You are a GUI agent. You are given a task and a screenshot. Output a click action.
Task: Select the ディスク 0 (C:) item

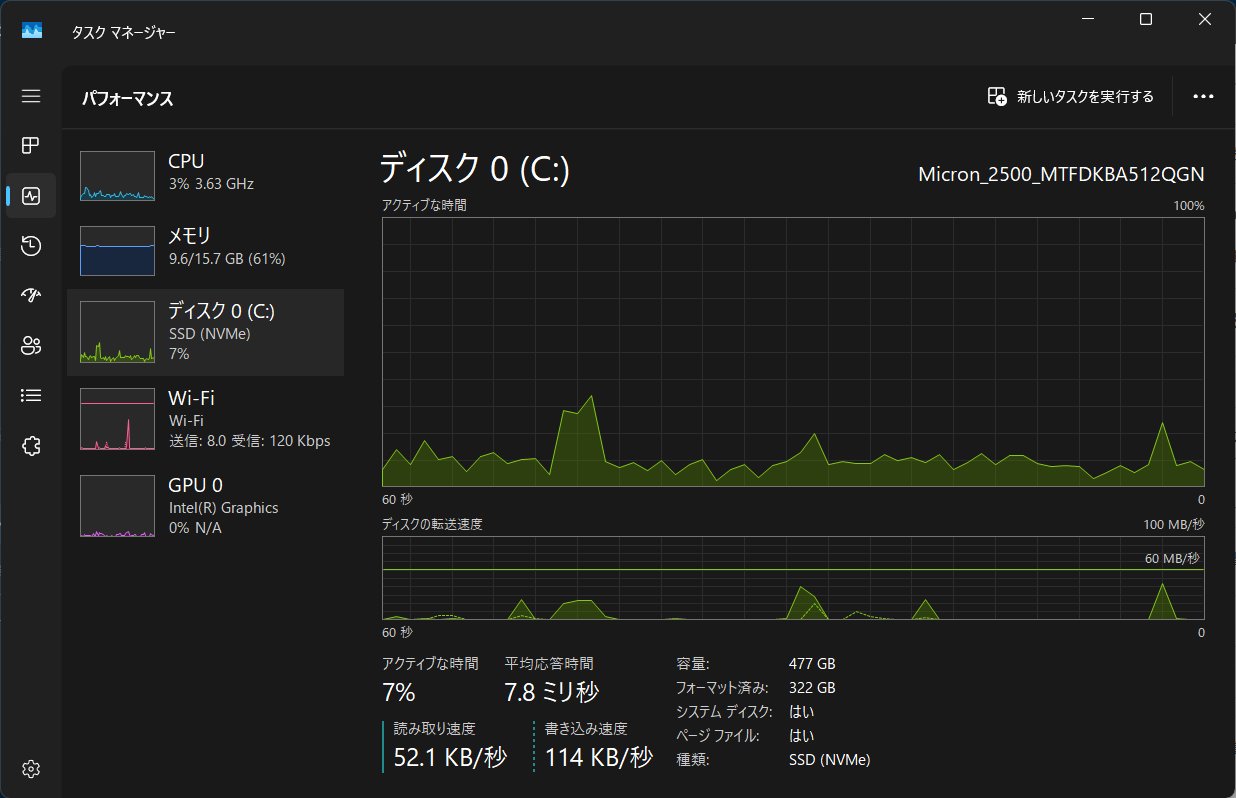(x=205, y=333)
